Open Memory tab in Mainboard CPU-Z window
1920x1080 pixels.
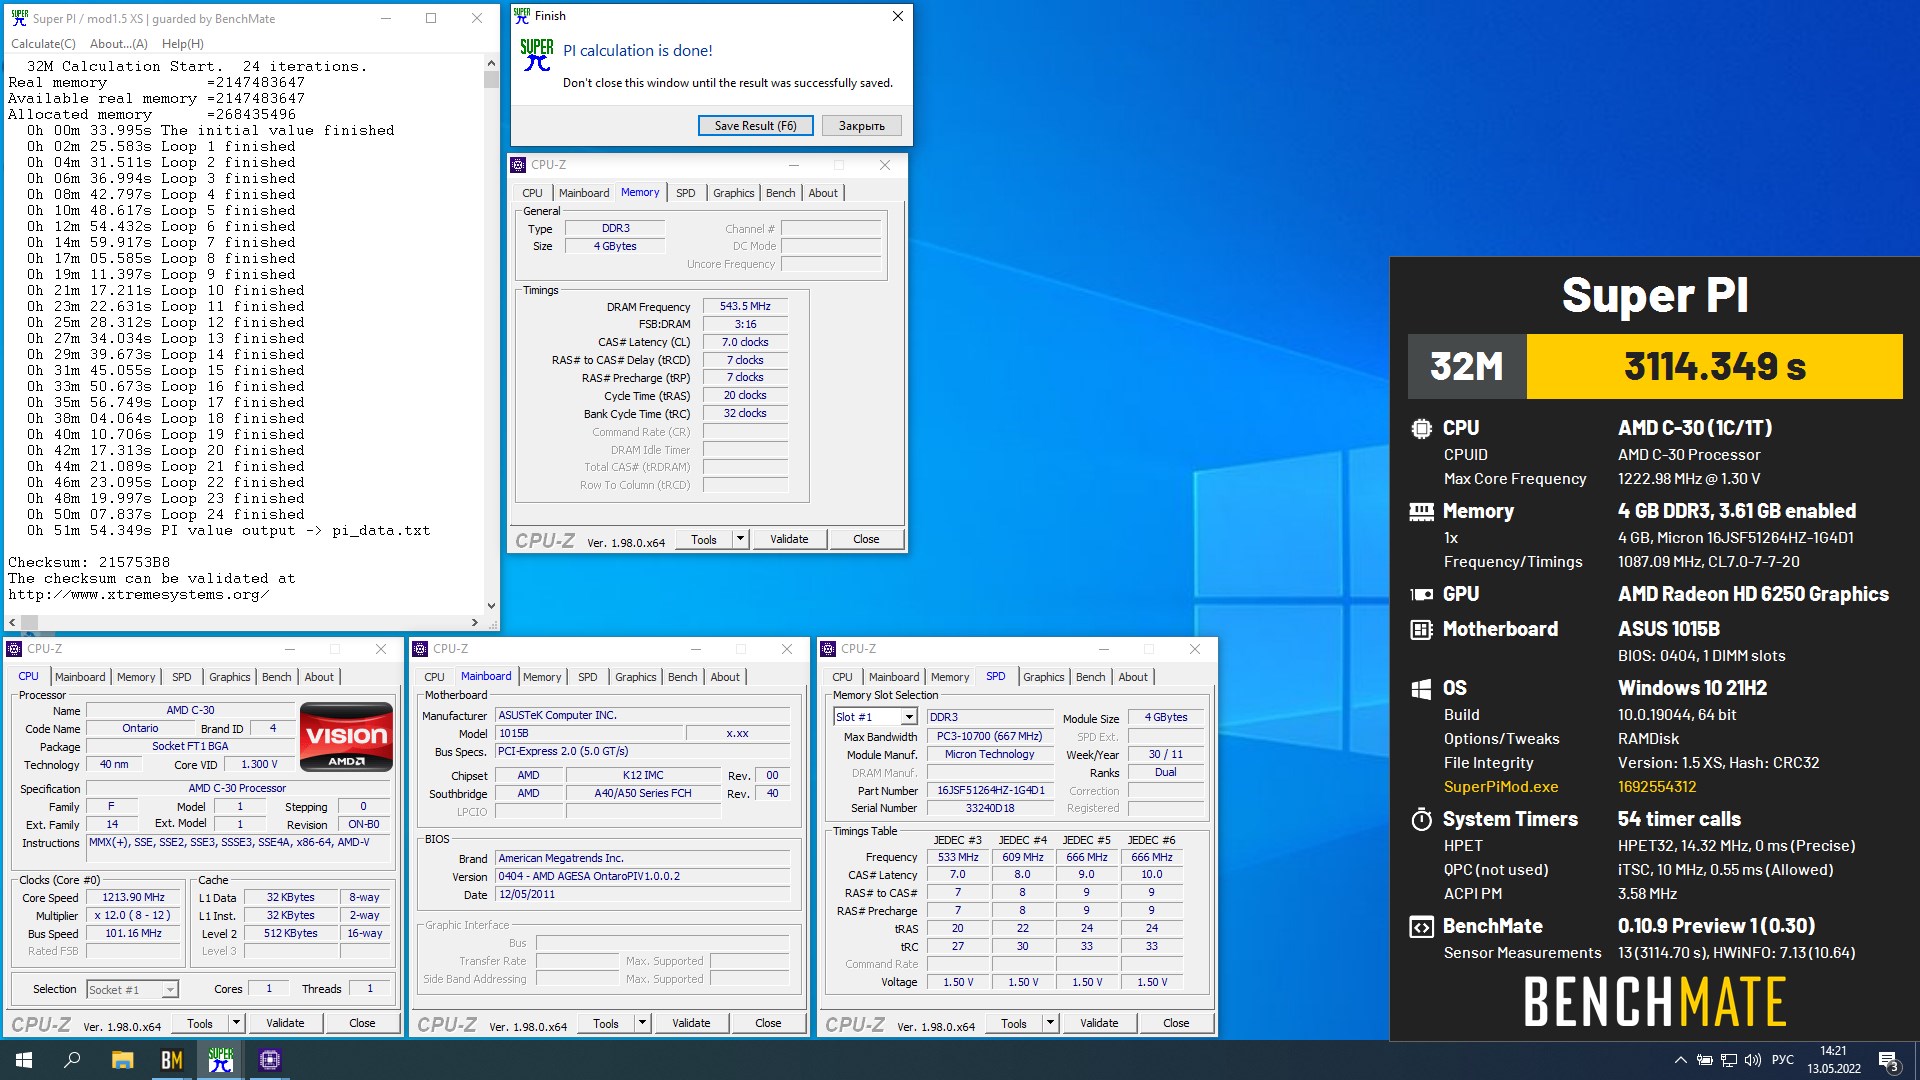[542, 677]
